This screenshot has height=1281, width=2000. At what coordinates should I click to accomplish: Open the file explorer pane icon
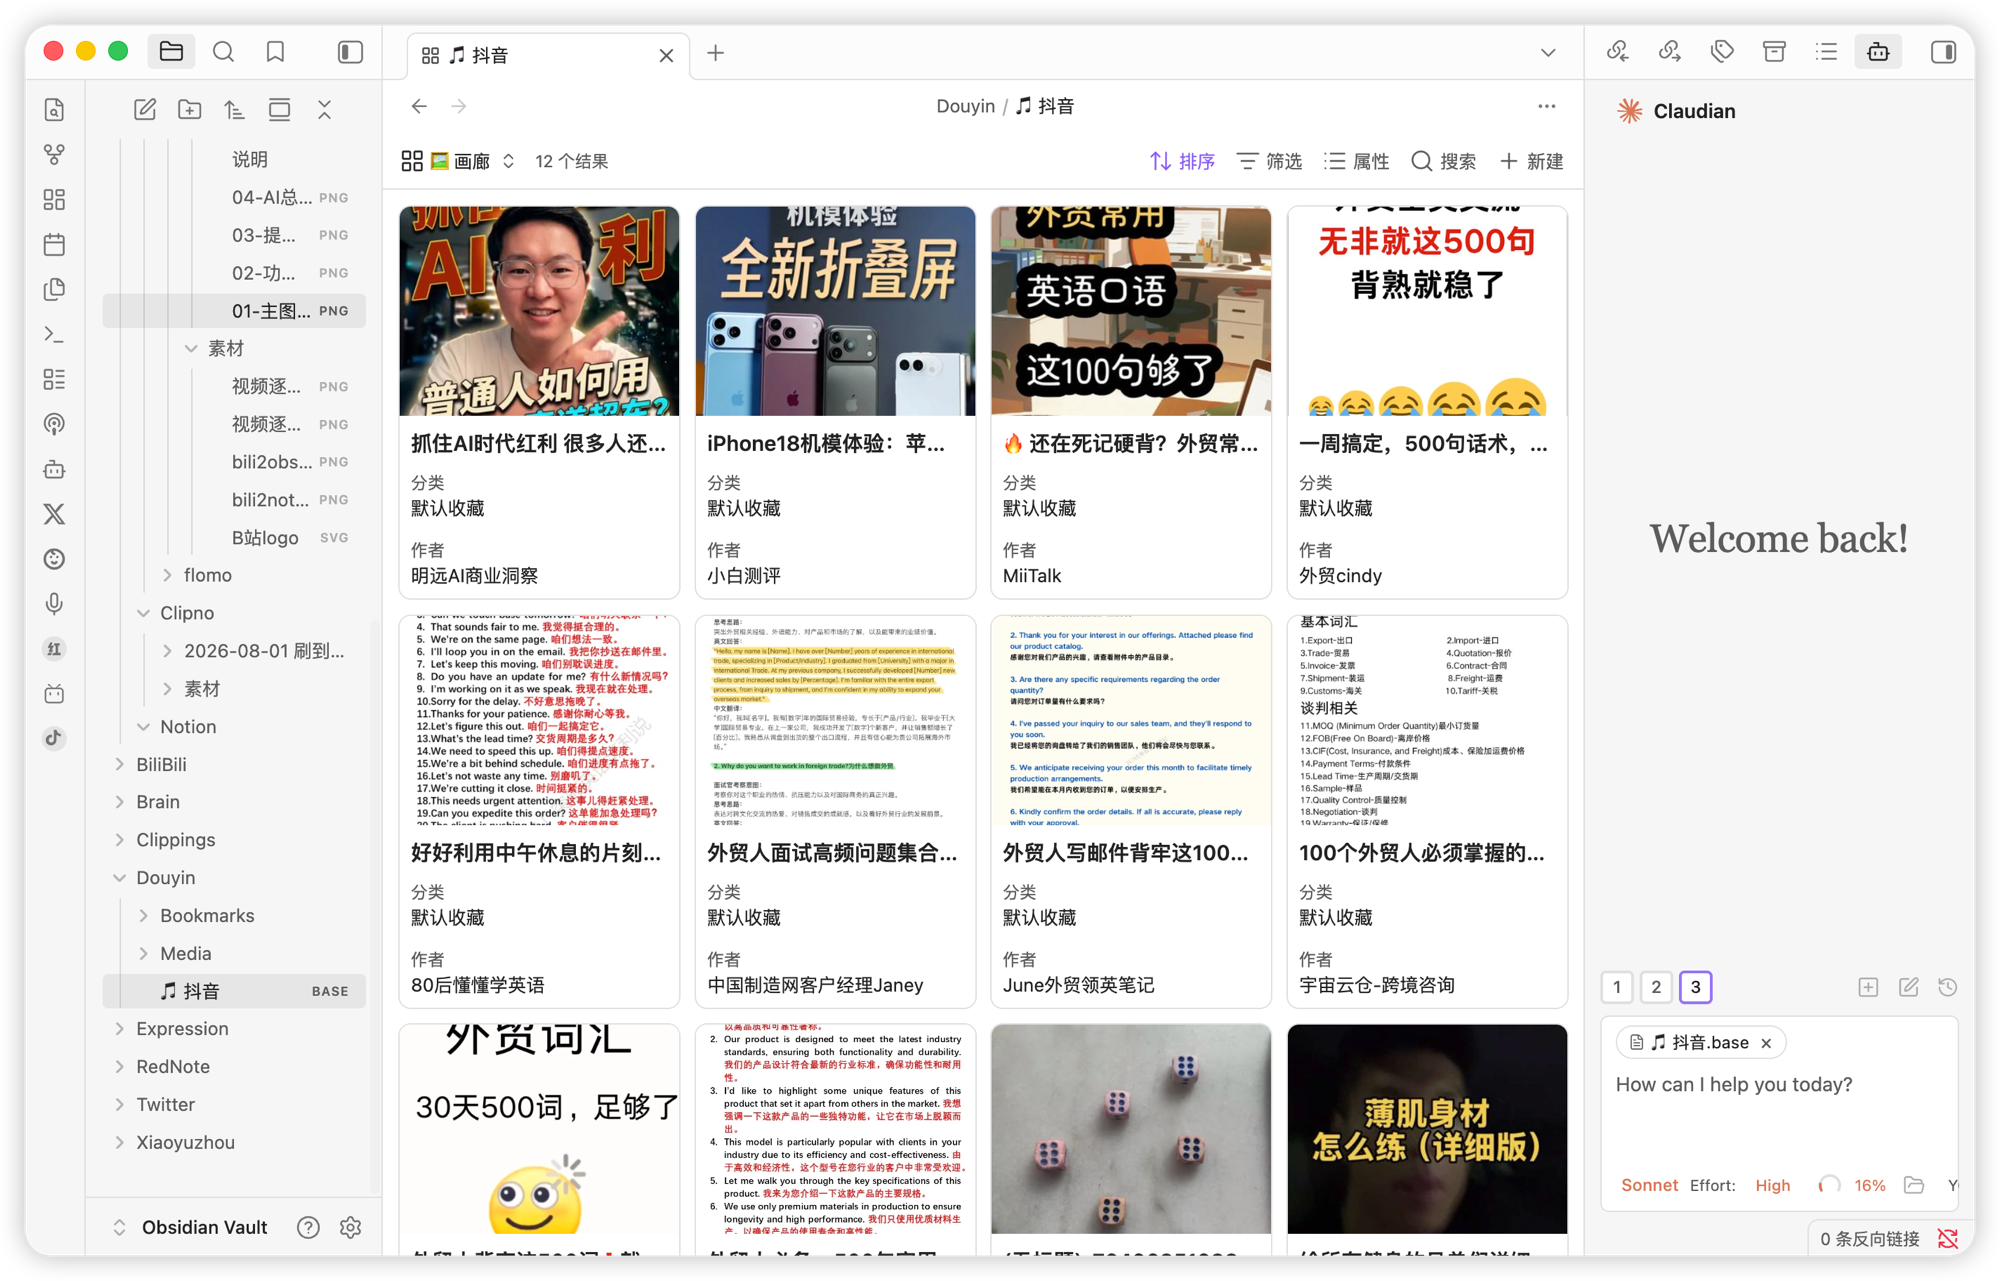(x=171, y=52)
